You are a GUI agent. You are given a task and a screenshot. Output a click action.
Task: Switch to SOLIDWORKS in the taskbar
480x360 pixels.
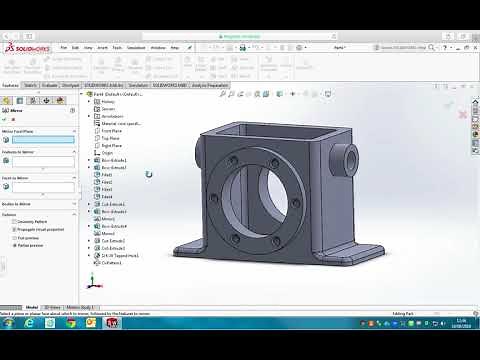(112, 323)
